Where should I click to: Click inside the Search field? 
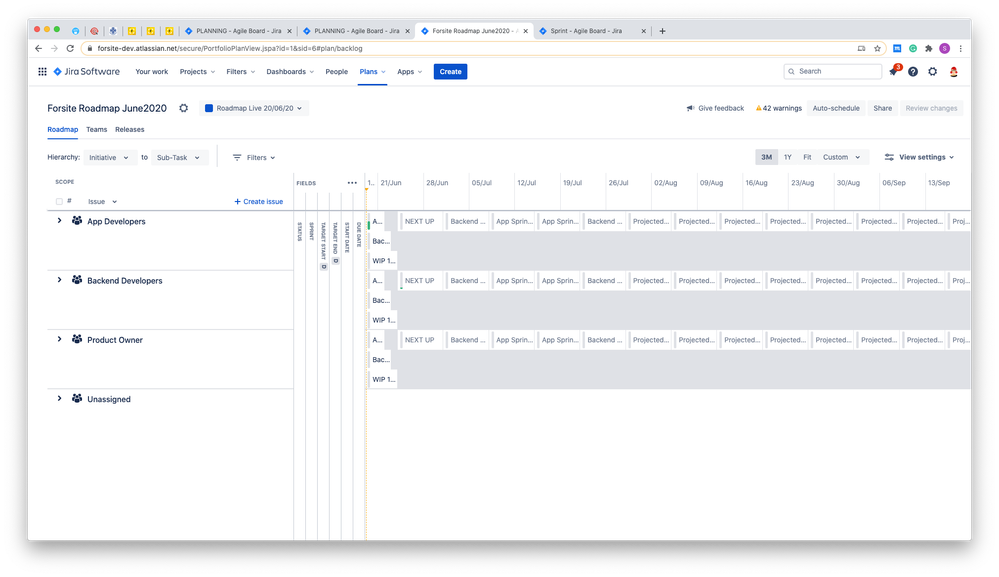(x=833, y=71)
